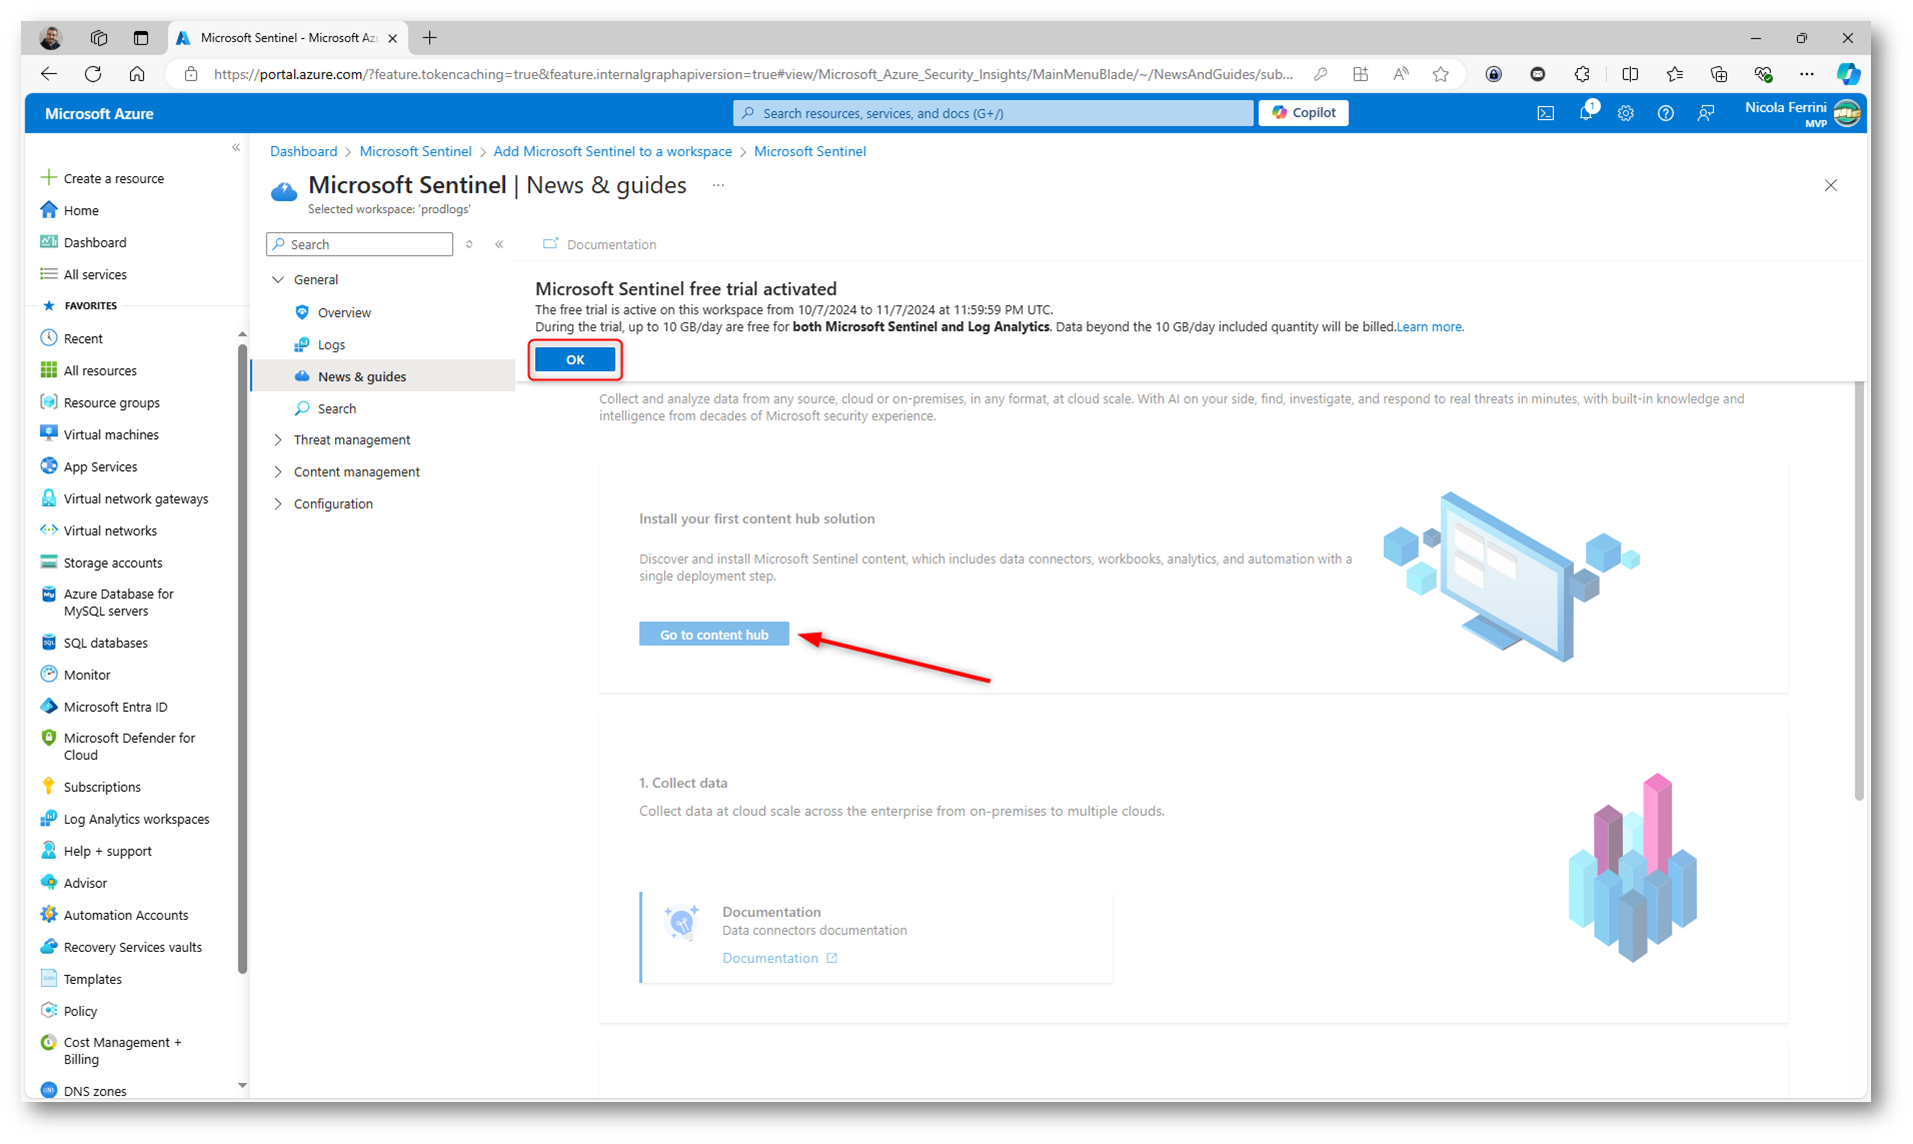Open the browser split screen icon
The height and width of the screenshot is (1144, 1913).
[1630, 74]
